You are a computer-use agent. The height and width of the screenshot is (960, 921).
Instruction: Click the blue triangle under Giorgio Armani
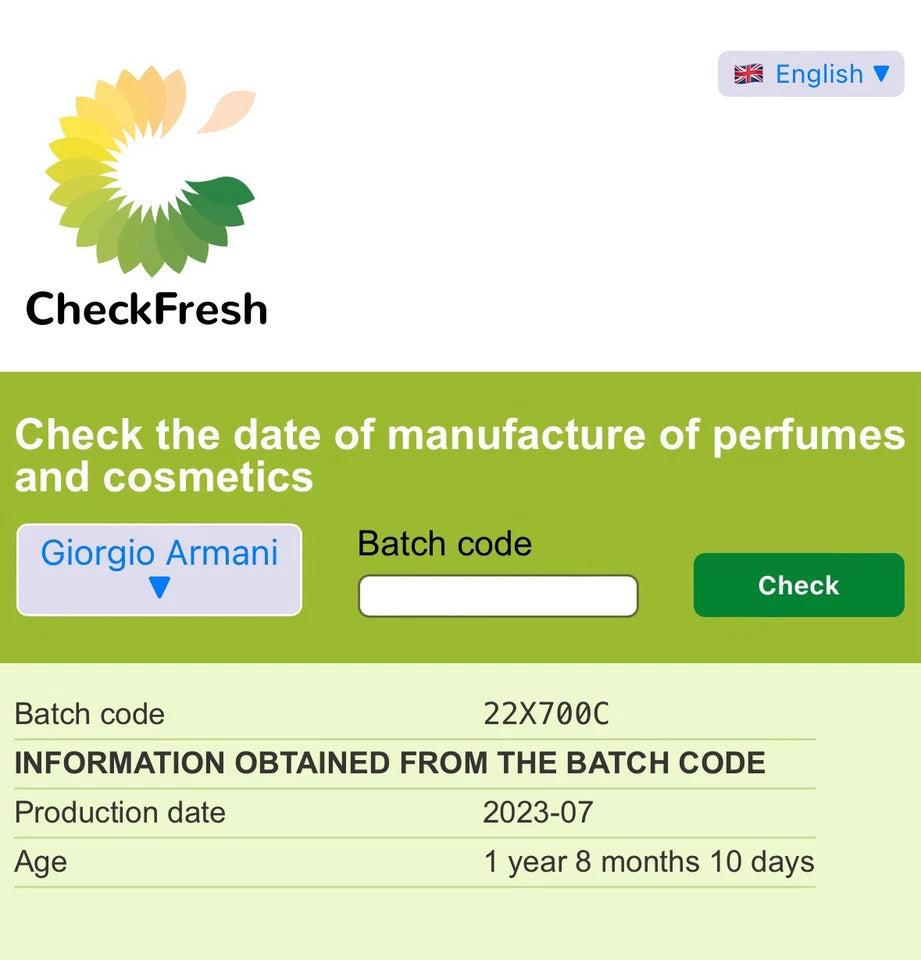click(x=159, y=588)
